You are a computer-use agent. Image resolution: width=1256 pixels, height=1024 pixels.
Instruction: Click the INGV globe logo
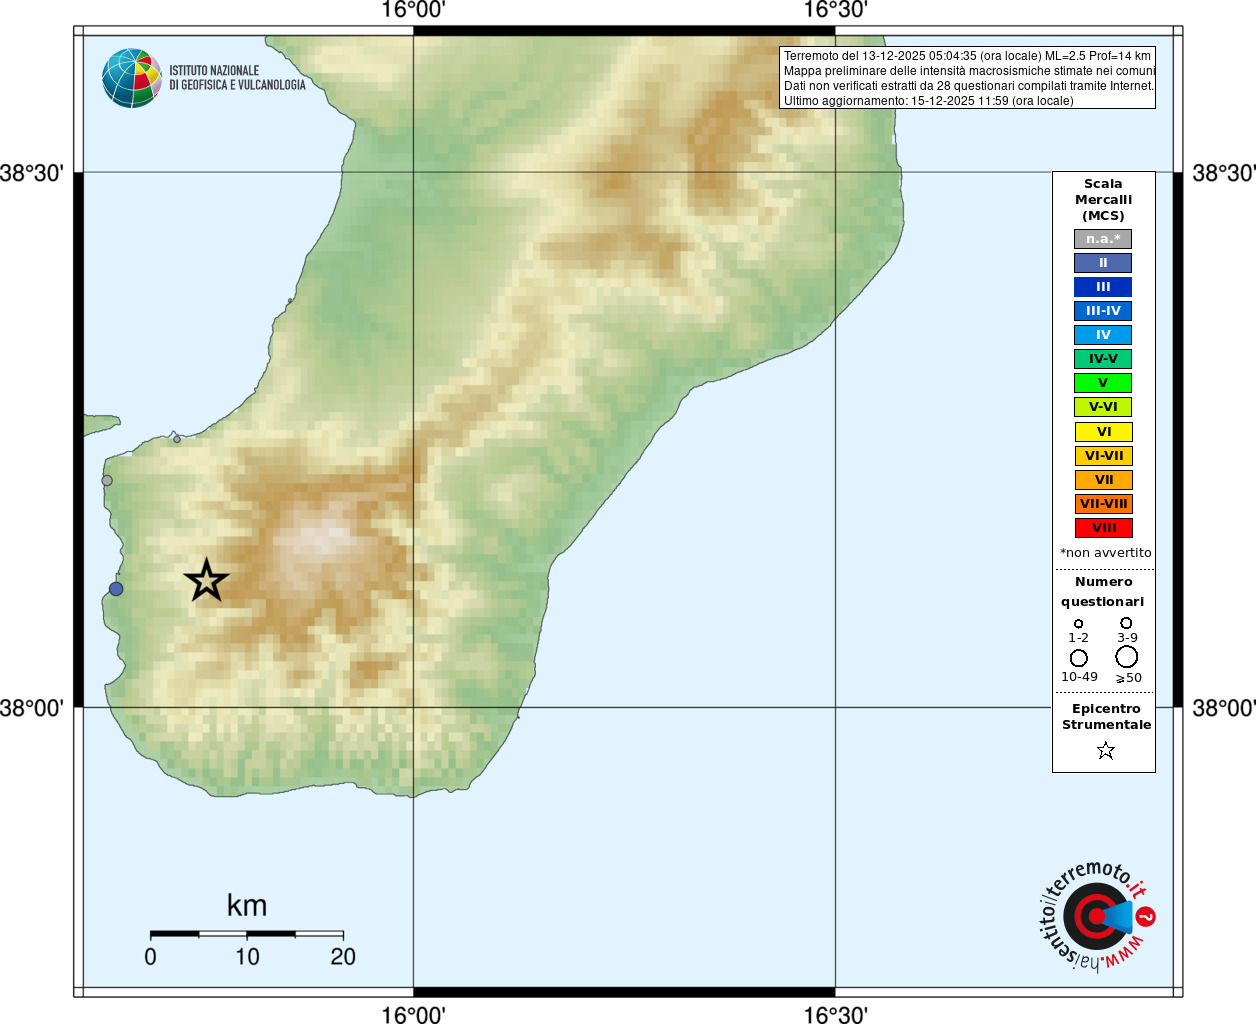point(132,78)
